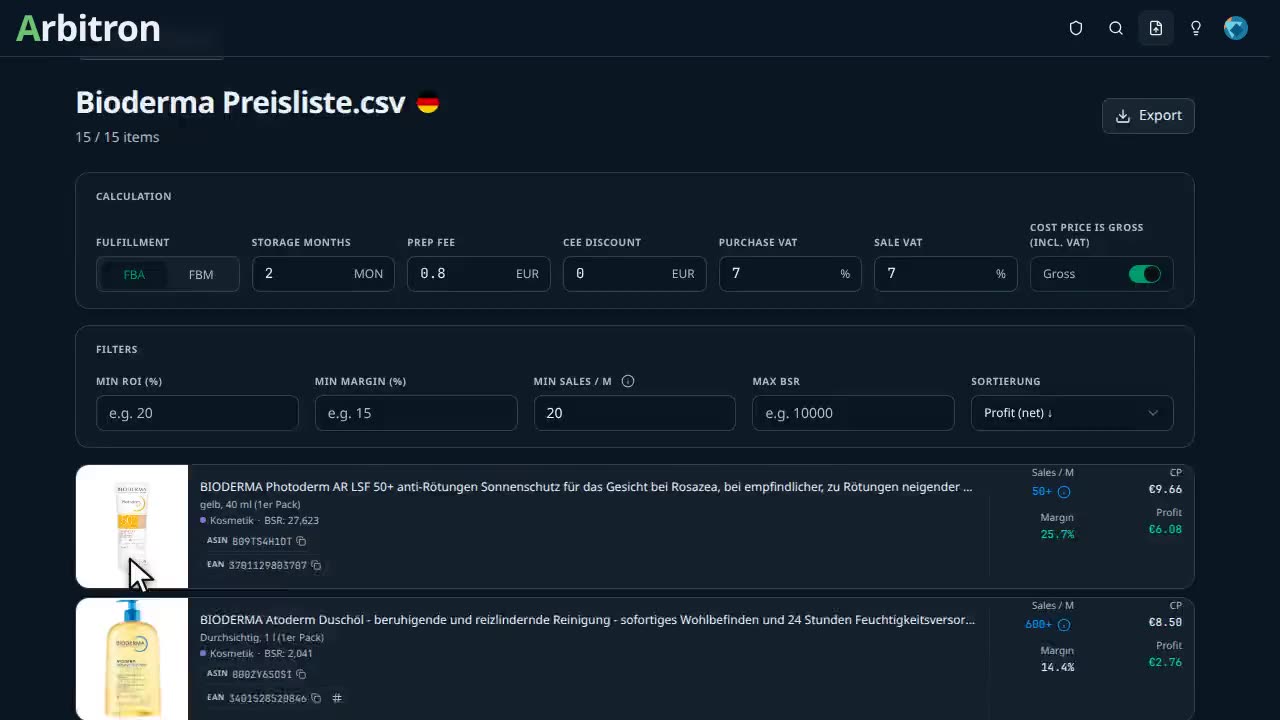This screenshot has height=720, width=1280.
Task: Click the lightbulb icon in the header
Action: 1196,28
